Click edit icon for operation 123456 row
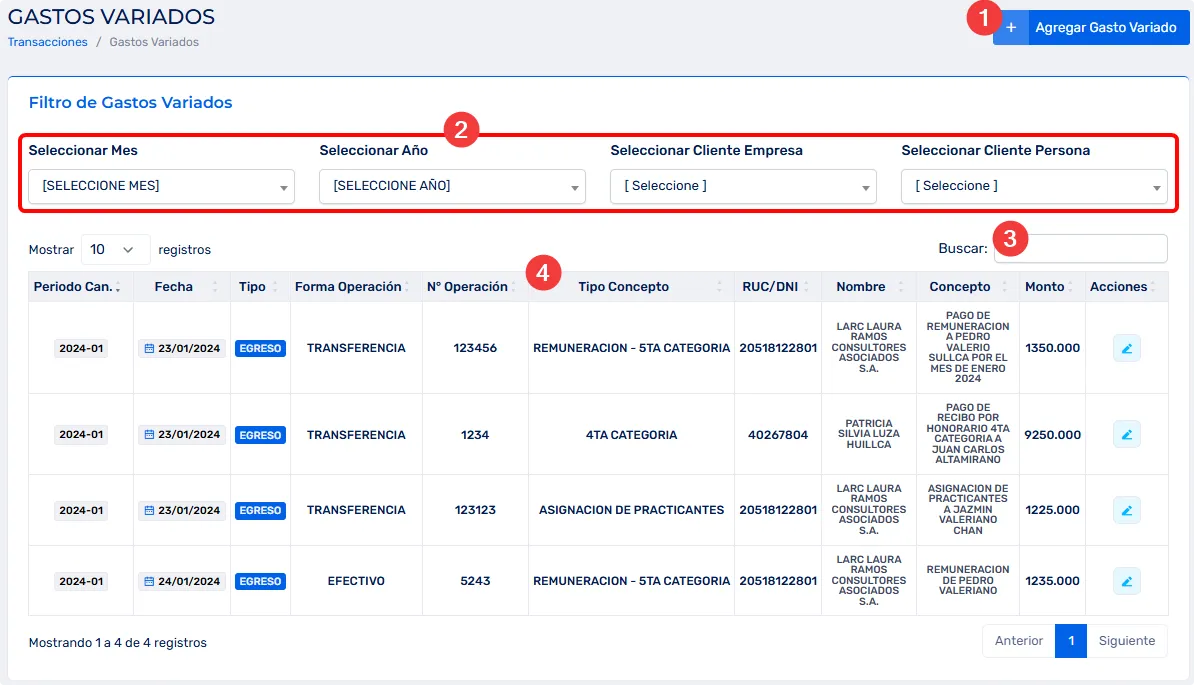The height and width of the screenshot is (685, 1194). coord(1126,348)
